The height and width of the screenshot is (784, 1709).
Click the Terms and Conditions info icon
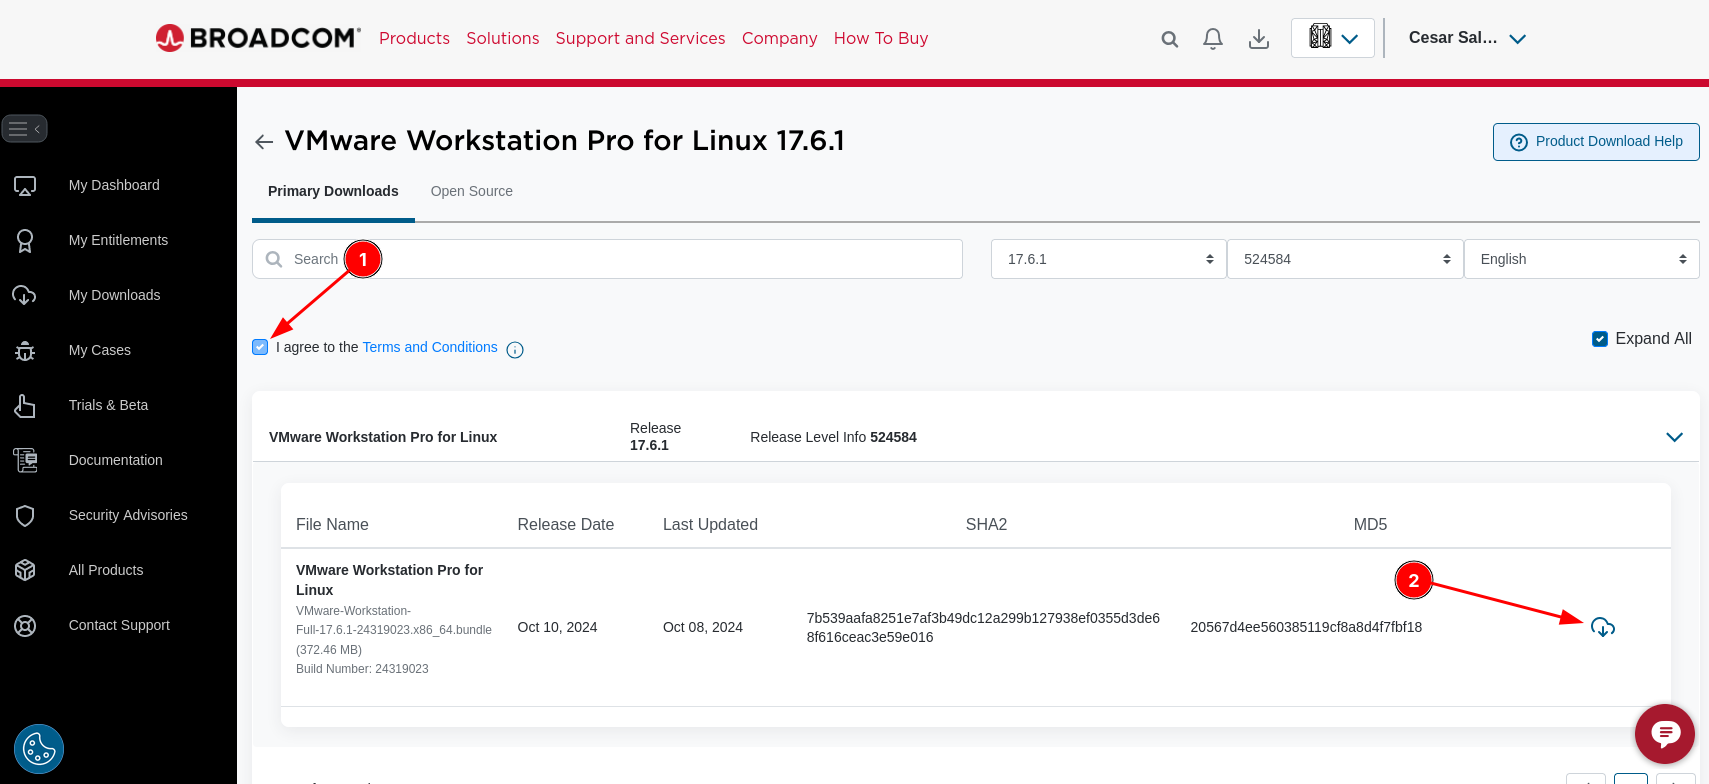[515, 349]
